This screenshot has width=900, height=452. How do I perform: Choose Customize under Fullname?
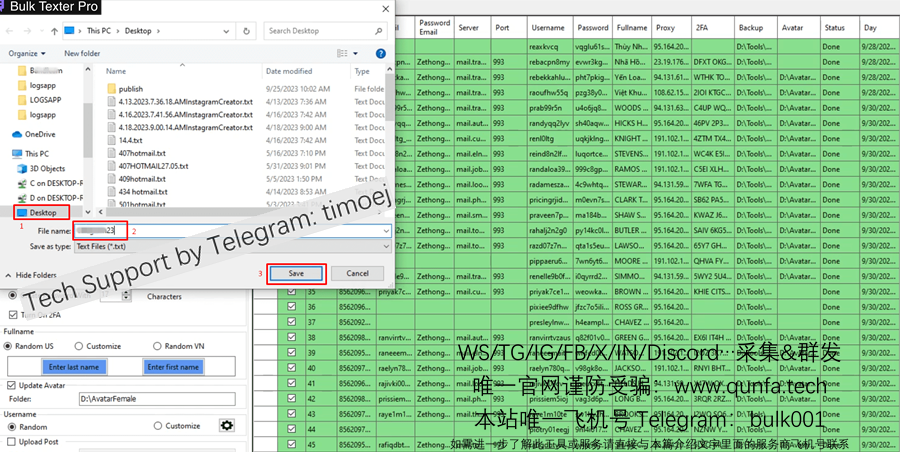(x=79, y=346)
